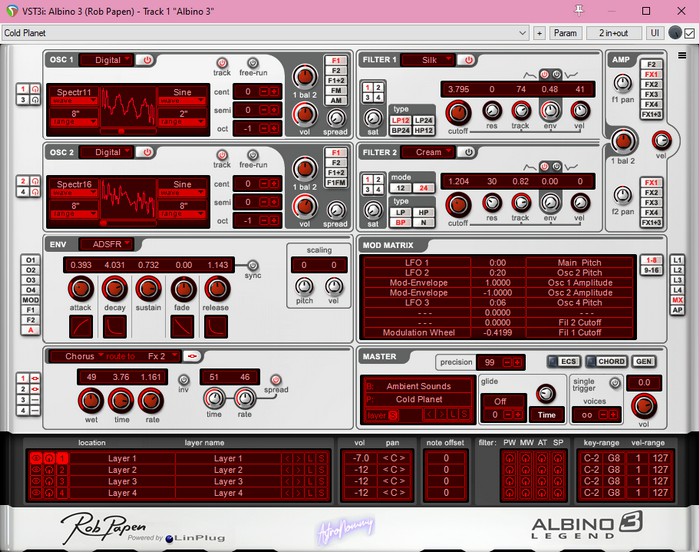Select Filter 1 BP24 type
The height and width of the screenshot is (552, 700).
point(400,130)
